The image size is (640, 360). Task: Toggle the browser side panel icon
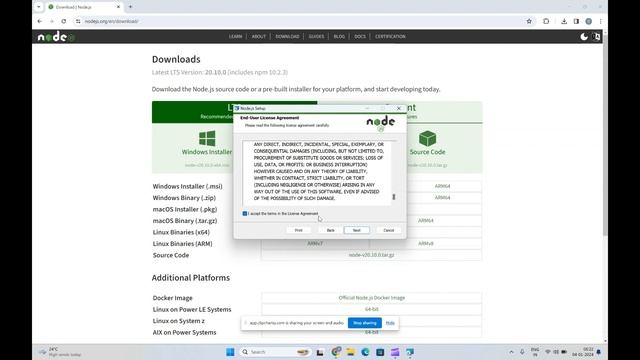[x=576, y=21]
